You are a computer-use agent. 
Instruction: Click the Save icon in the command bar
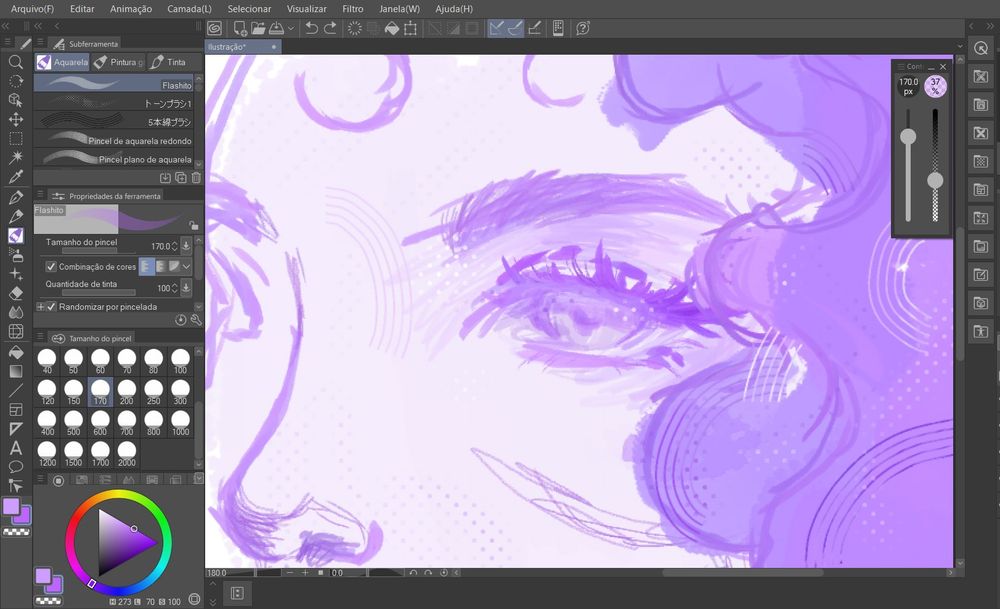pos(277,28)
